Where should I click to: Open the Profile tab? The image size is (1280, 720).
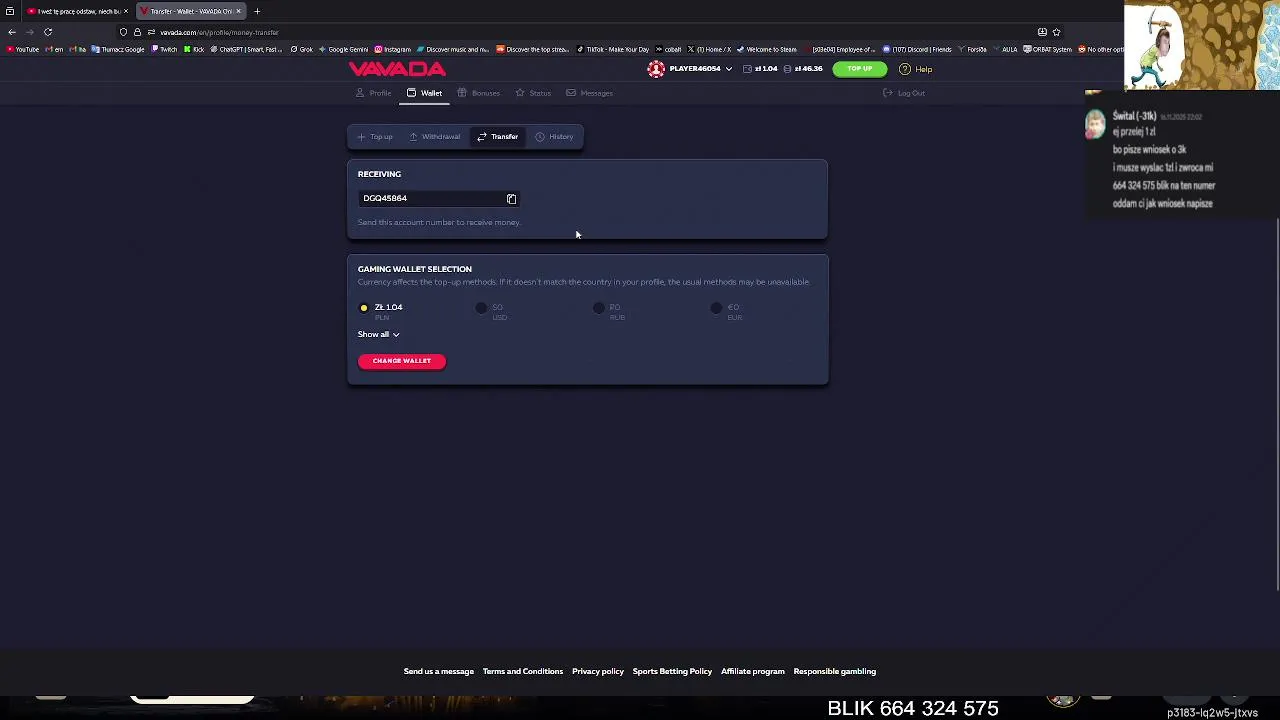pyautogui.click(x=374, y=93)
